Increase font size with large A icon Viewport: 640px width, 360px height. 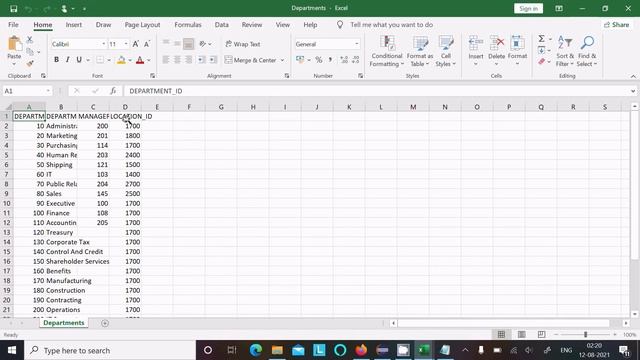click(136, 44)
